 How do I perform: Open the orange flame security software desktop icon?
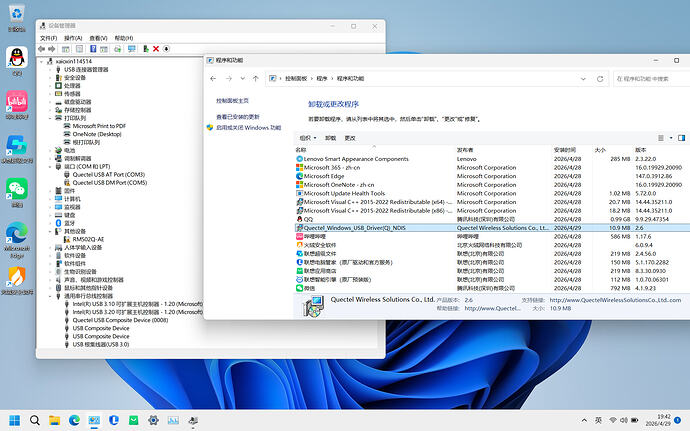[x=17, y=280]
